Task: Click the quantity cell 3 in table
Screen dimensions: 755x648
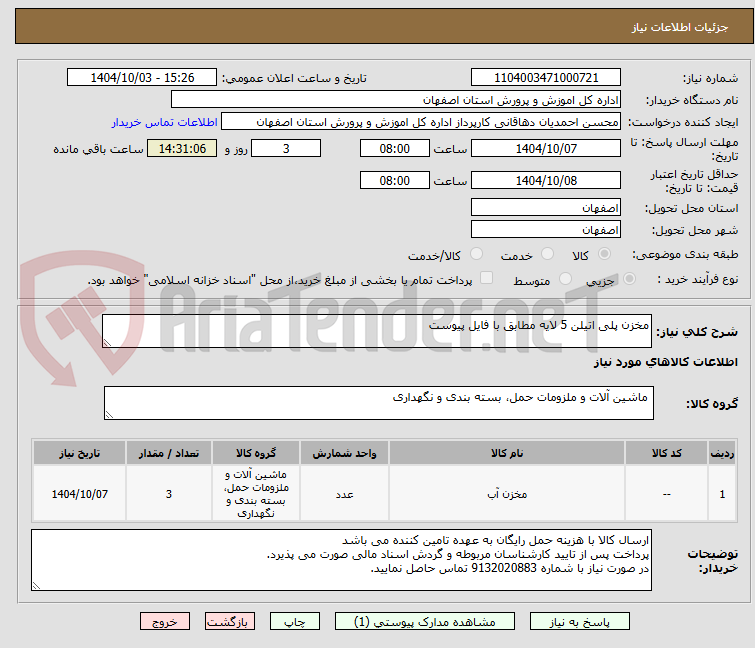Action: coord(169,494)
